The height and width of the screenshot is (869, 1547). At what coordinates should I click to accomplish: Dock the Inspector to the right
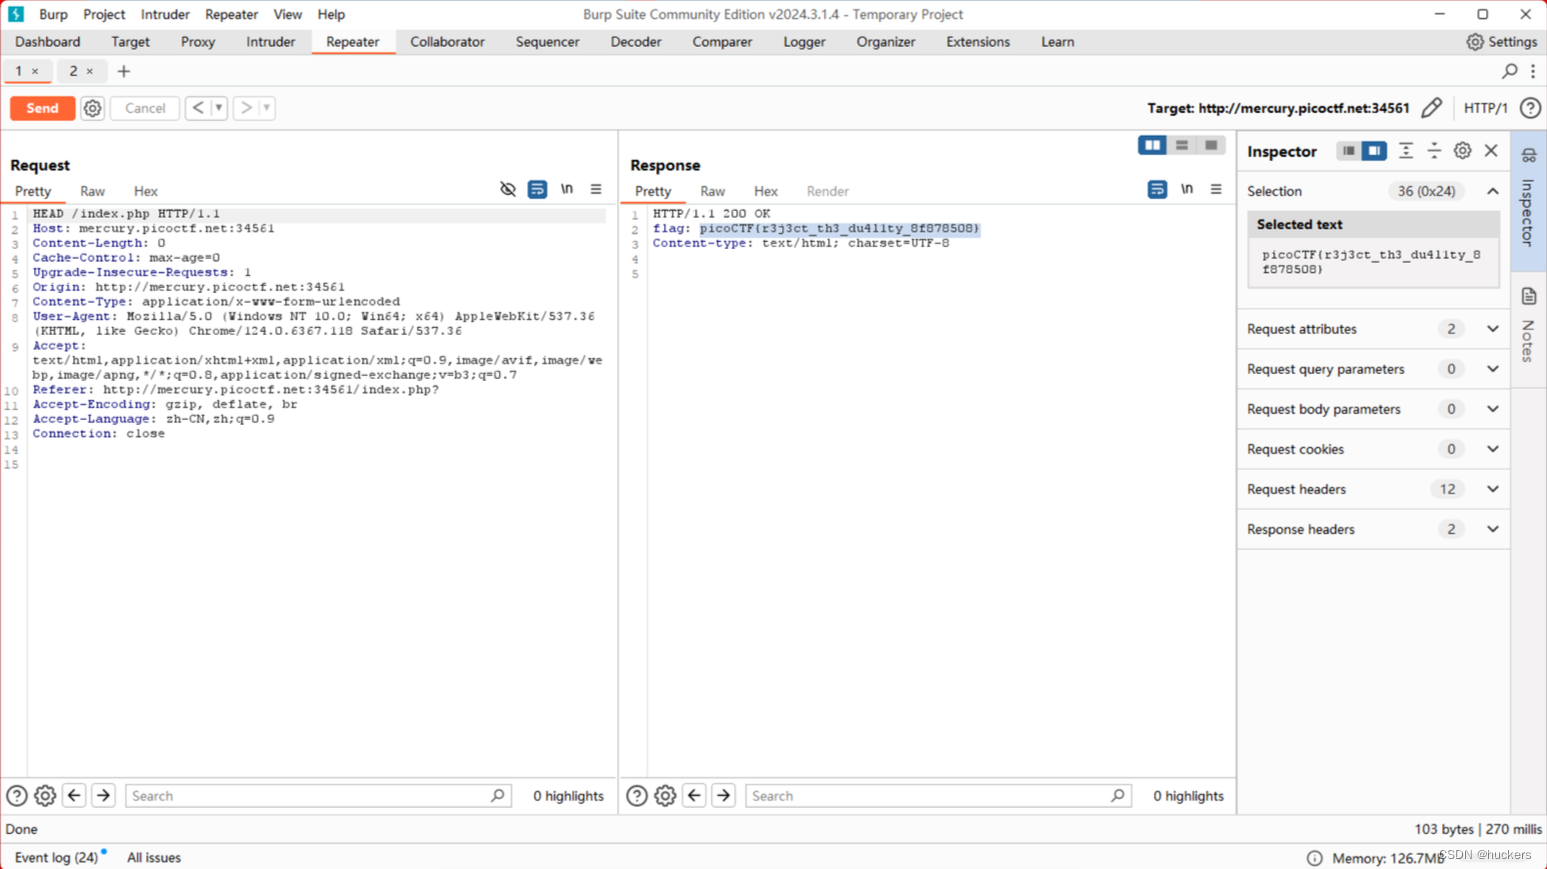pyautogui.click(x=1374, y=151)
